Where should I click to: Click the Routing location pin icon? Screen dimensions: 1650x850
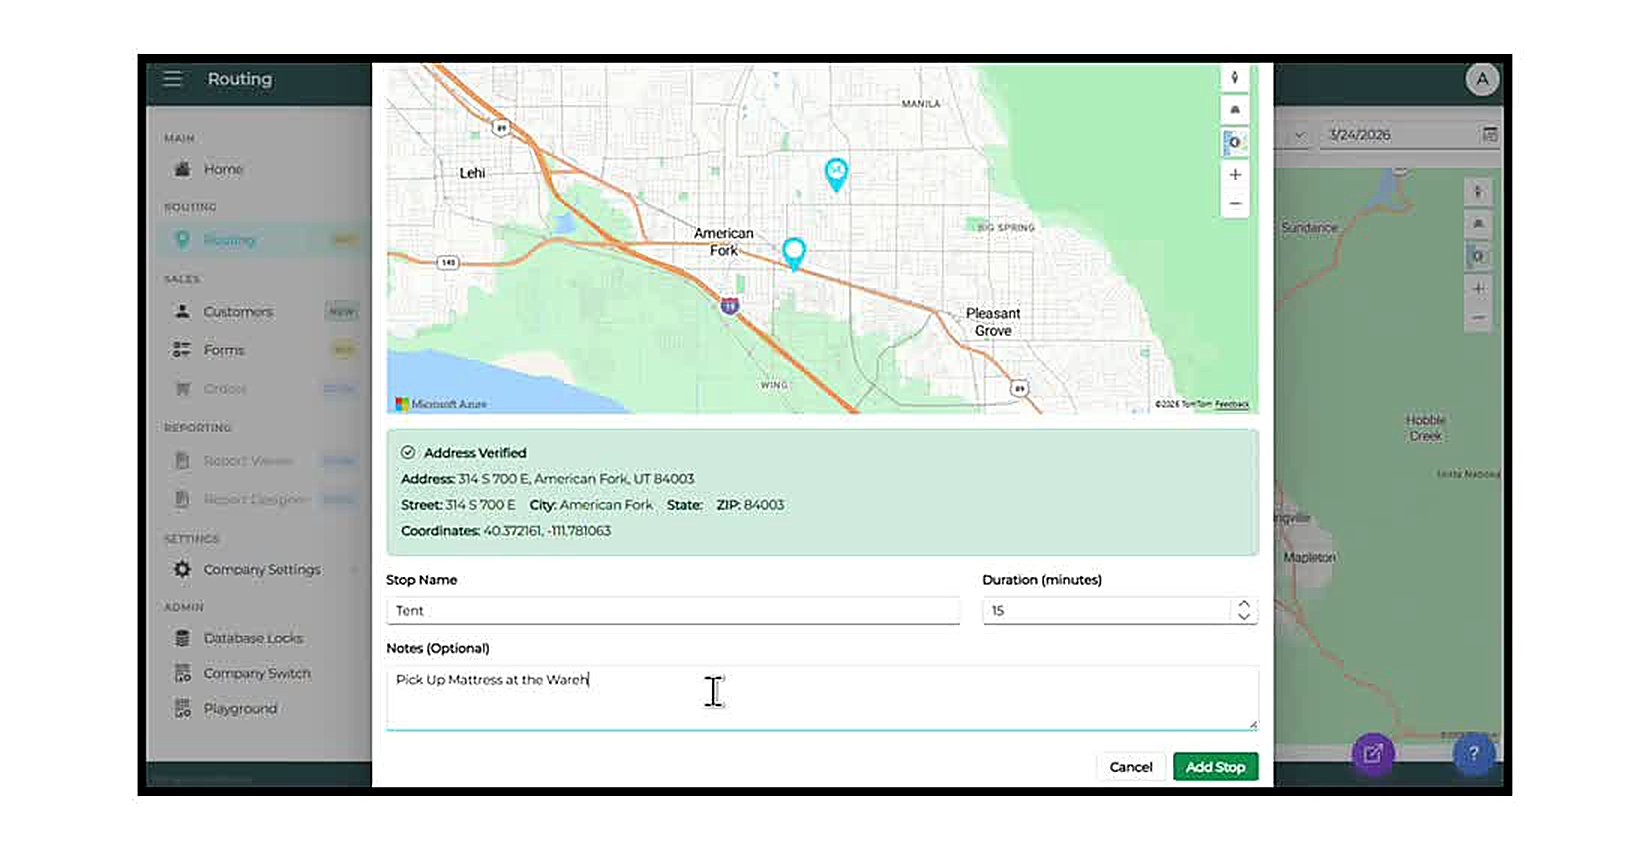182,240
